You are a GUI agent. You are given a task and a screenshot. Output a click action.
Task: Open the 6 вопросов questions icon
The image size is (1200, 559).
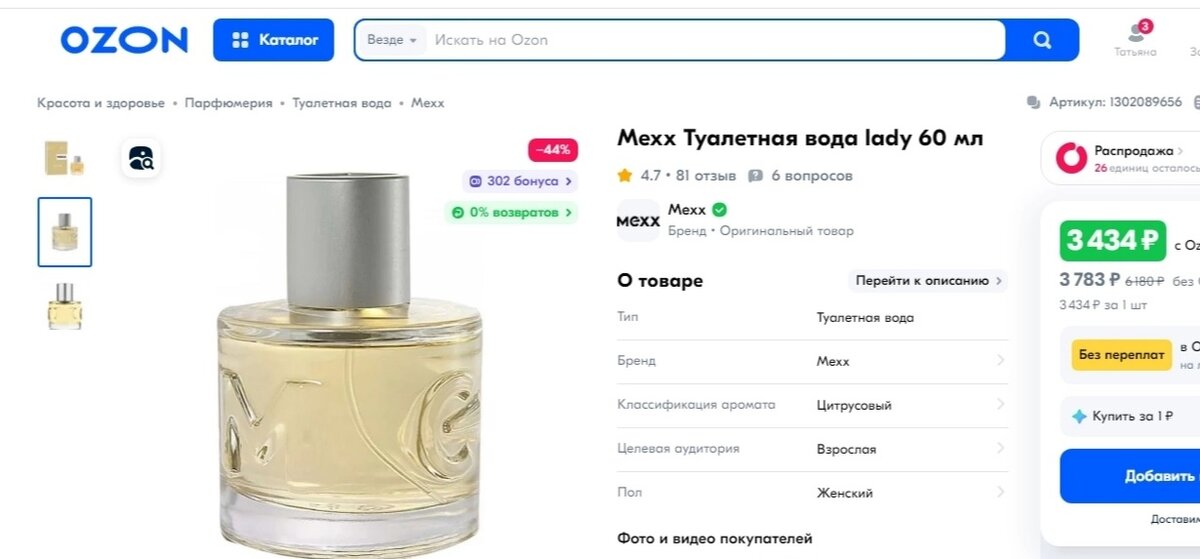tap(756, 176)
